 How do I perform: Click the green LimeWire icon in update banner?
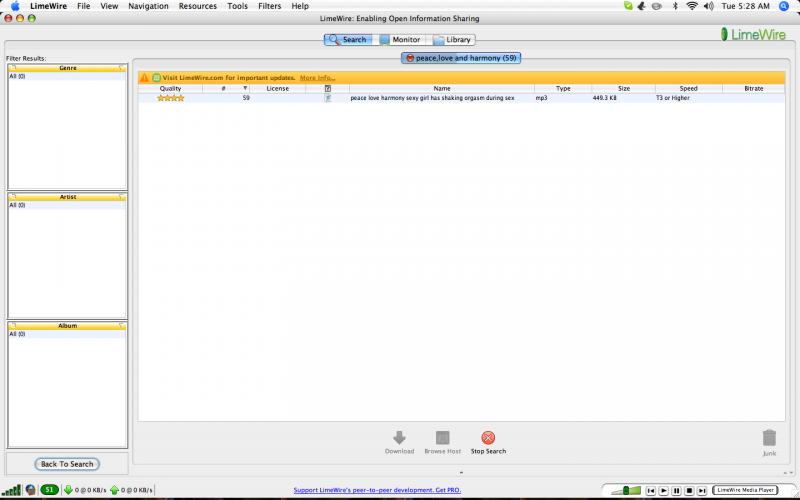[157, 78]
